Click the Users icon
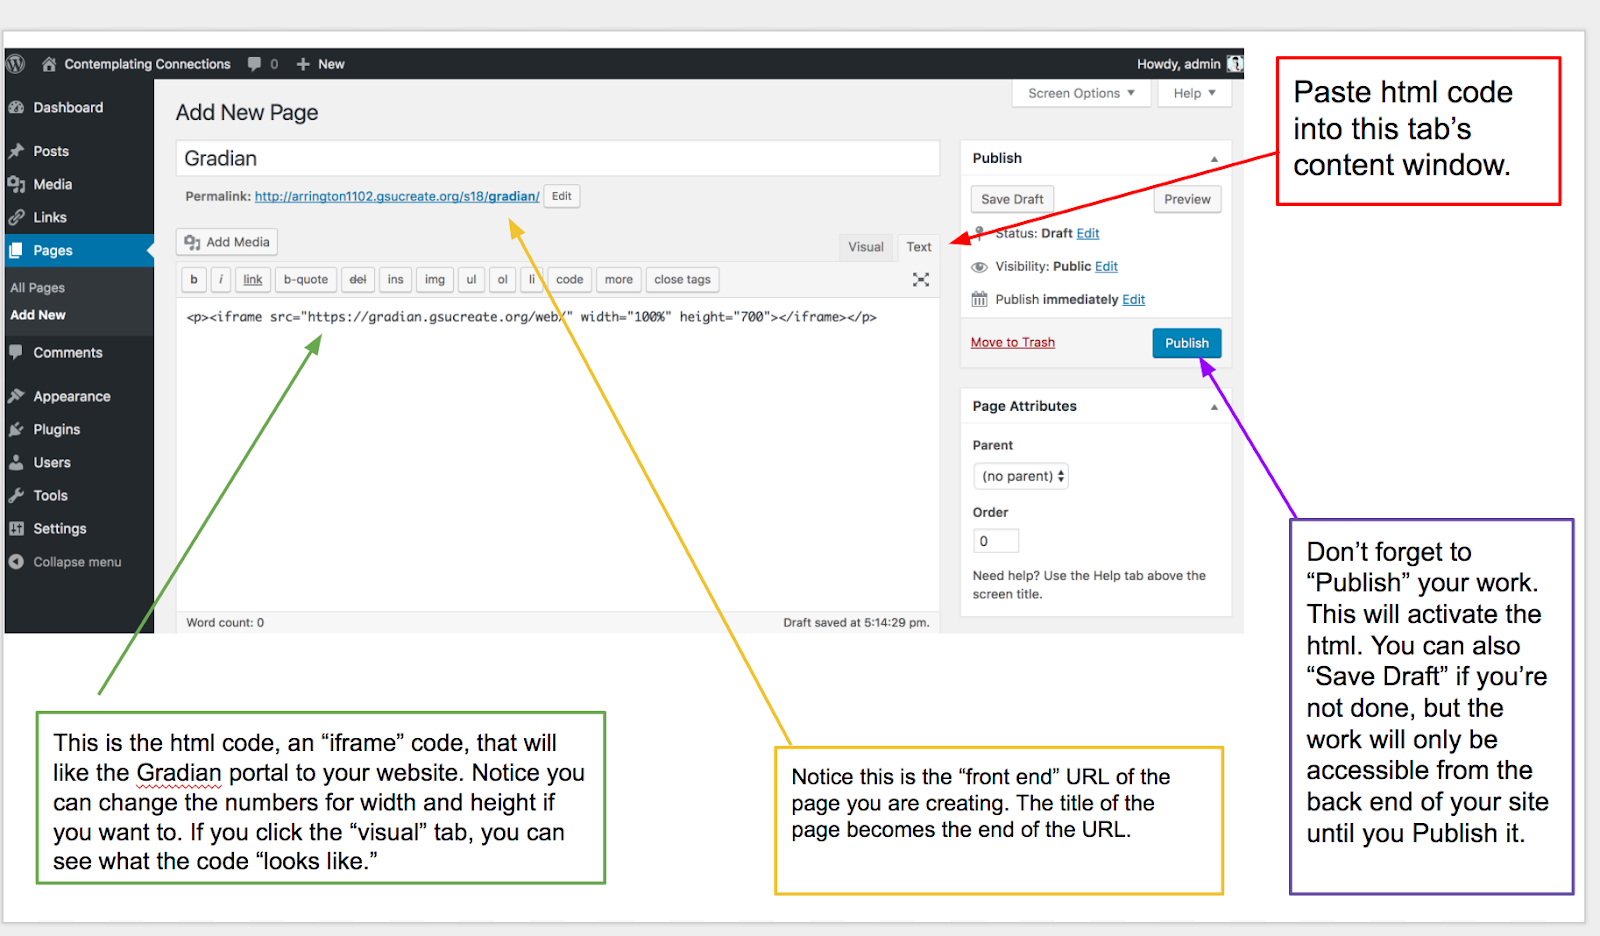This screenshot has height=936, width=1600. pos(16,462)
